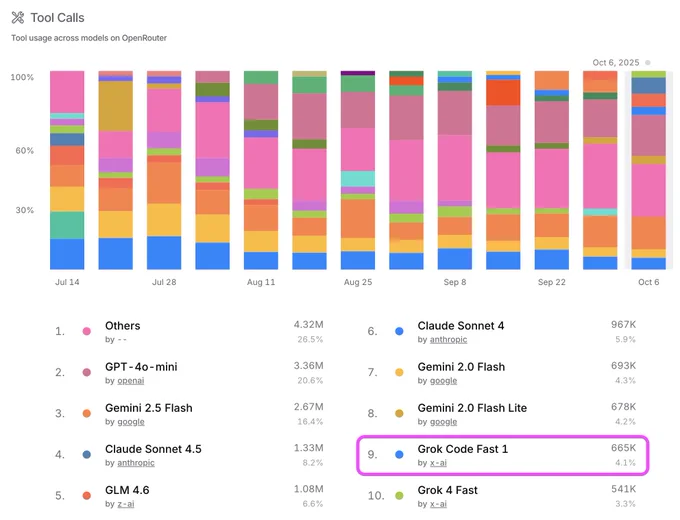Click the 1.33M Claude Sonnet 4.5 value

(x=308, y=448)
